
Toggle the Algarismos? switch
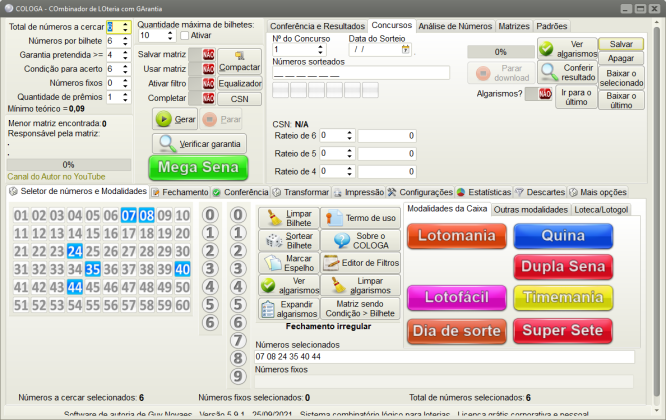point(539,93)
